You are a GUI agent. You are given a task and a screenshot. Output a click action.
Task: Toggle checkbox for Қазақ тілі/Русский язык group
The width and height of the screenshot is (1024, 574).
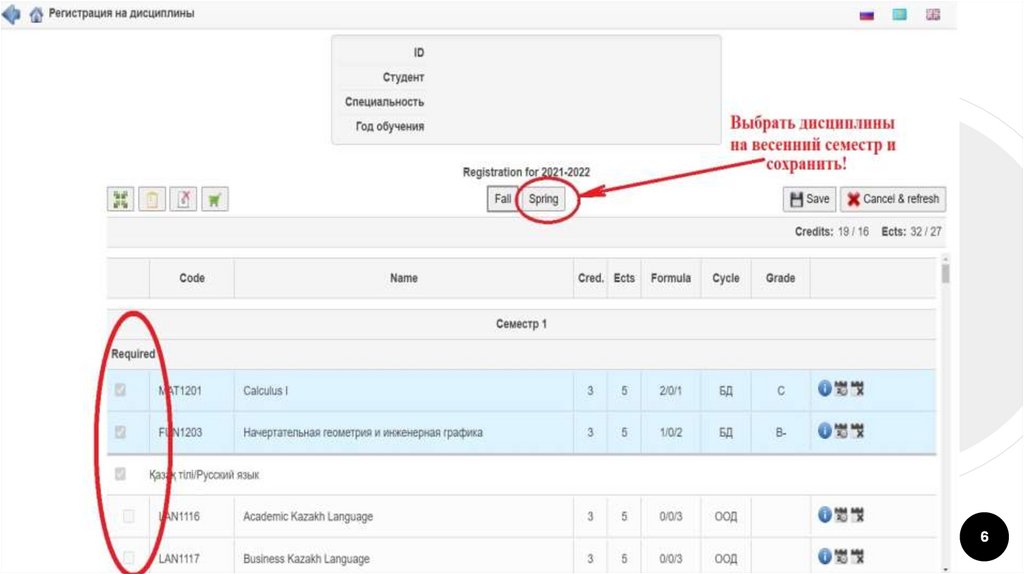click(121, 474)
